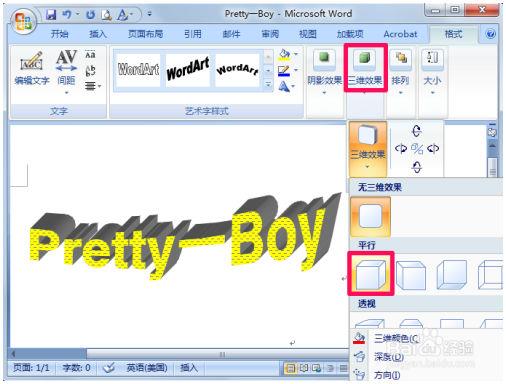Apply the third parallel 3-D style
Viewport: 506px width, 384px height.
(x=452, y=275)
